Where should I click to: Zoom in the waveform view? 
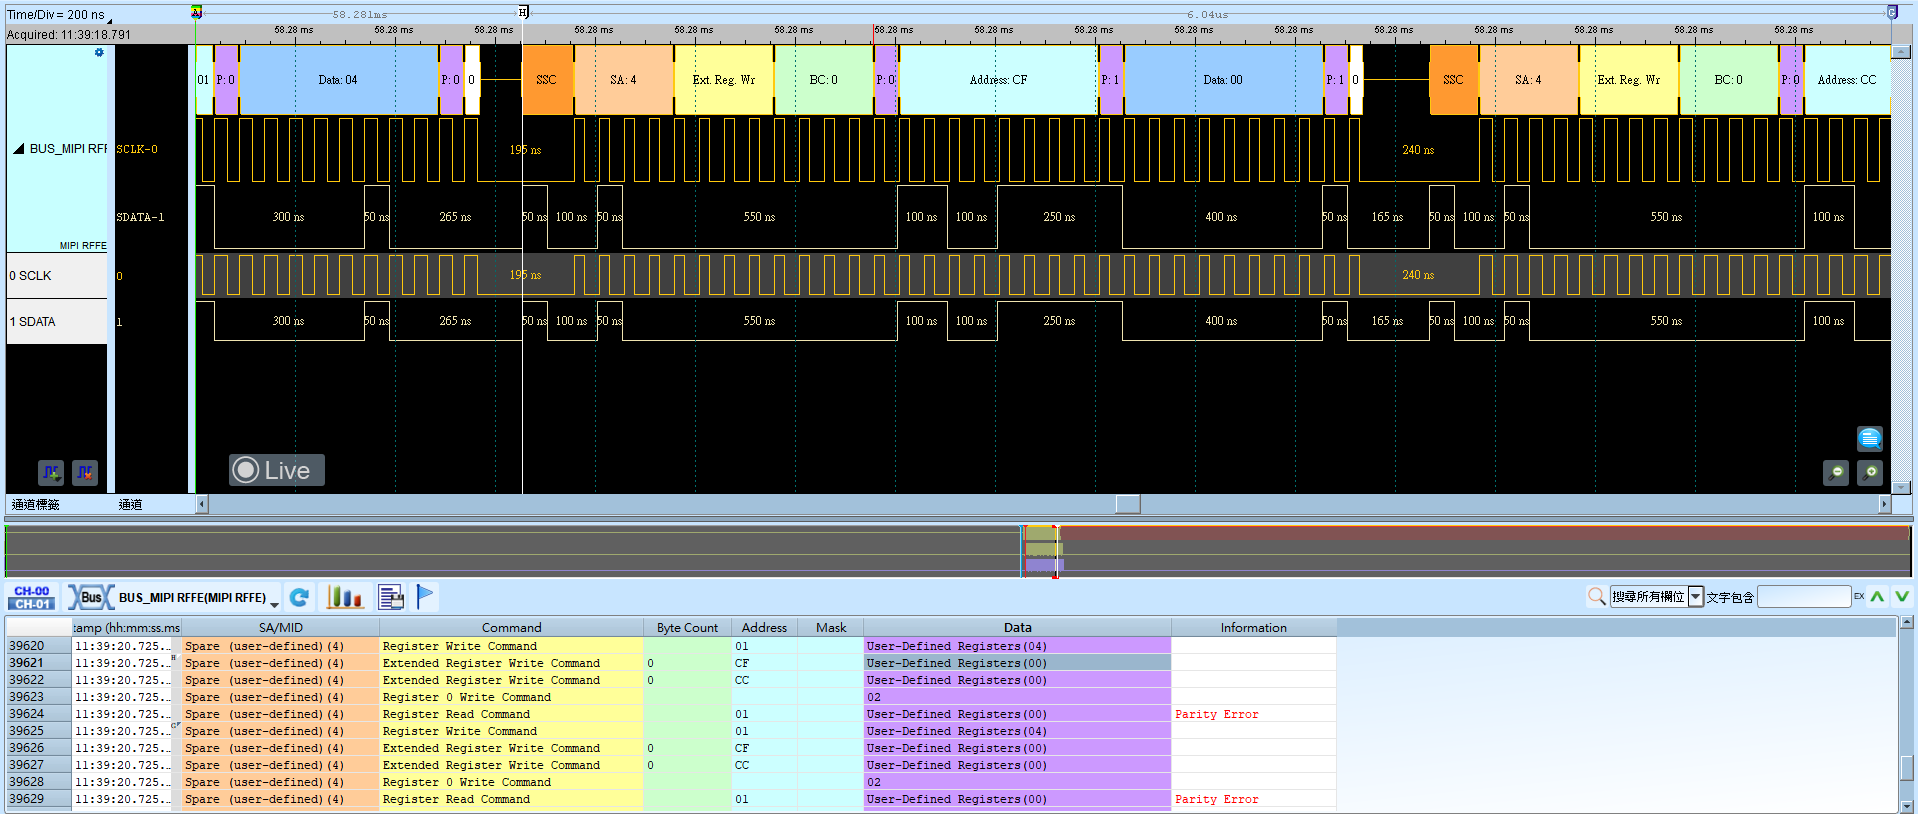click(x=1870, y=472)
